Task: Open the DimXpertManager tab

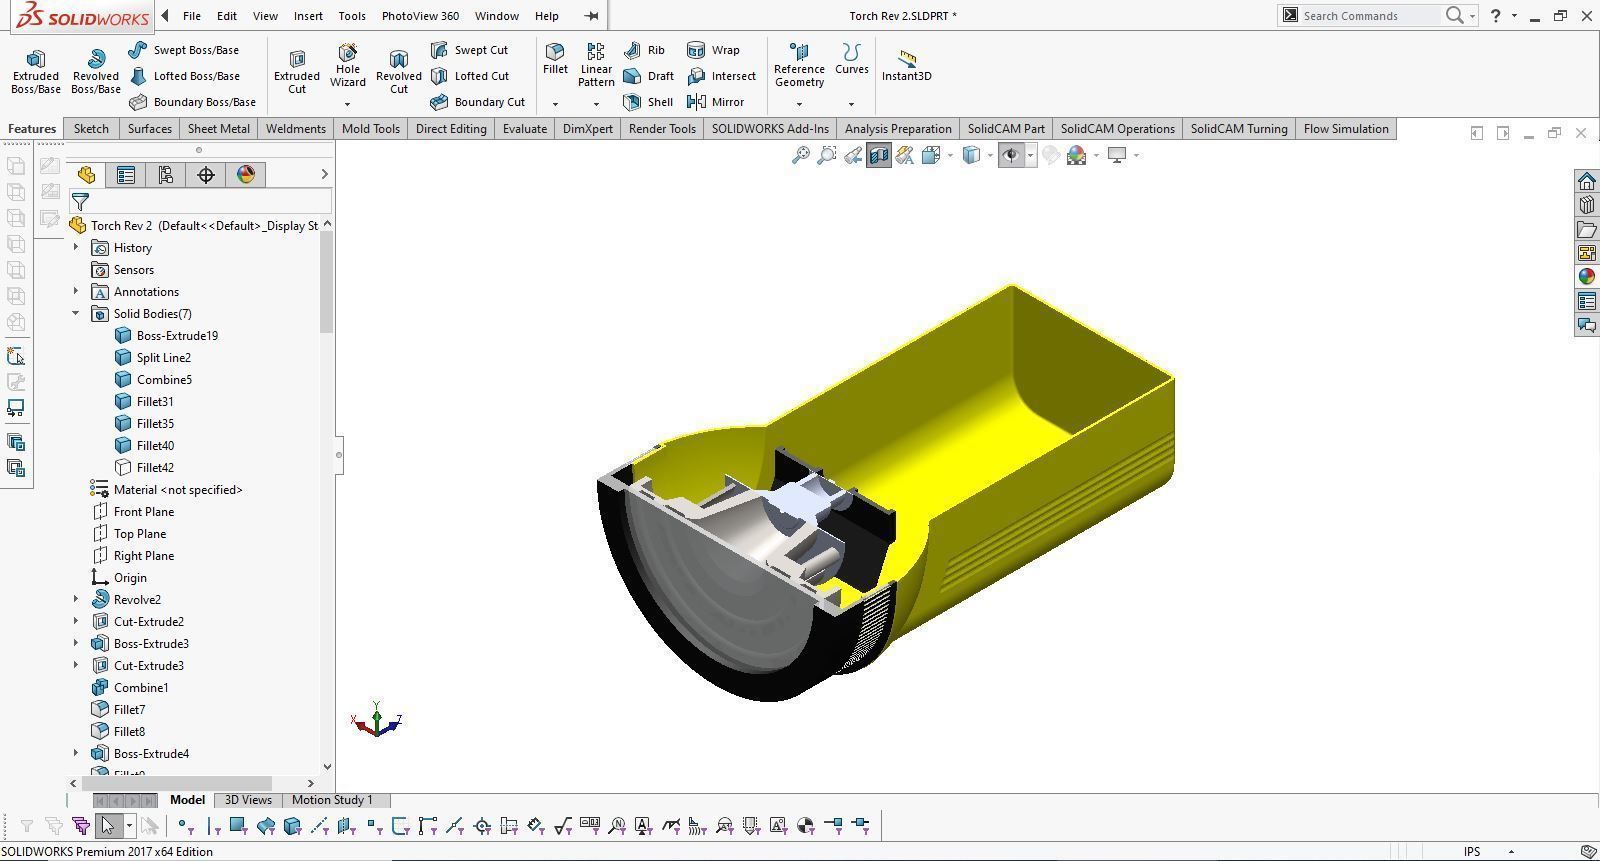Action: click(206, 175)
